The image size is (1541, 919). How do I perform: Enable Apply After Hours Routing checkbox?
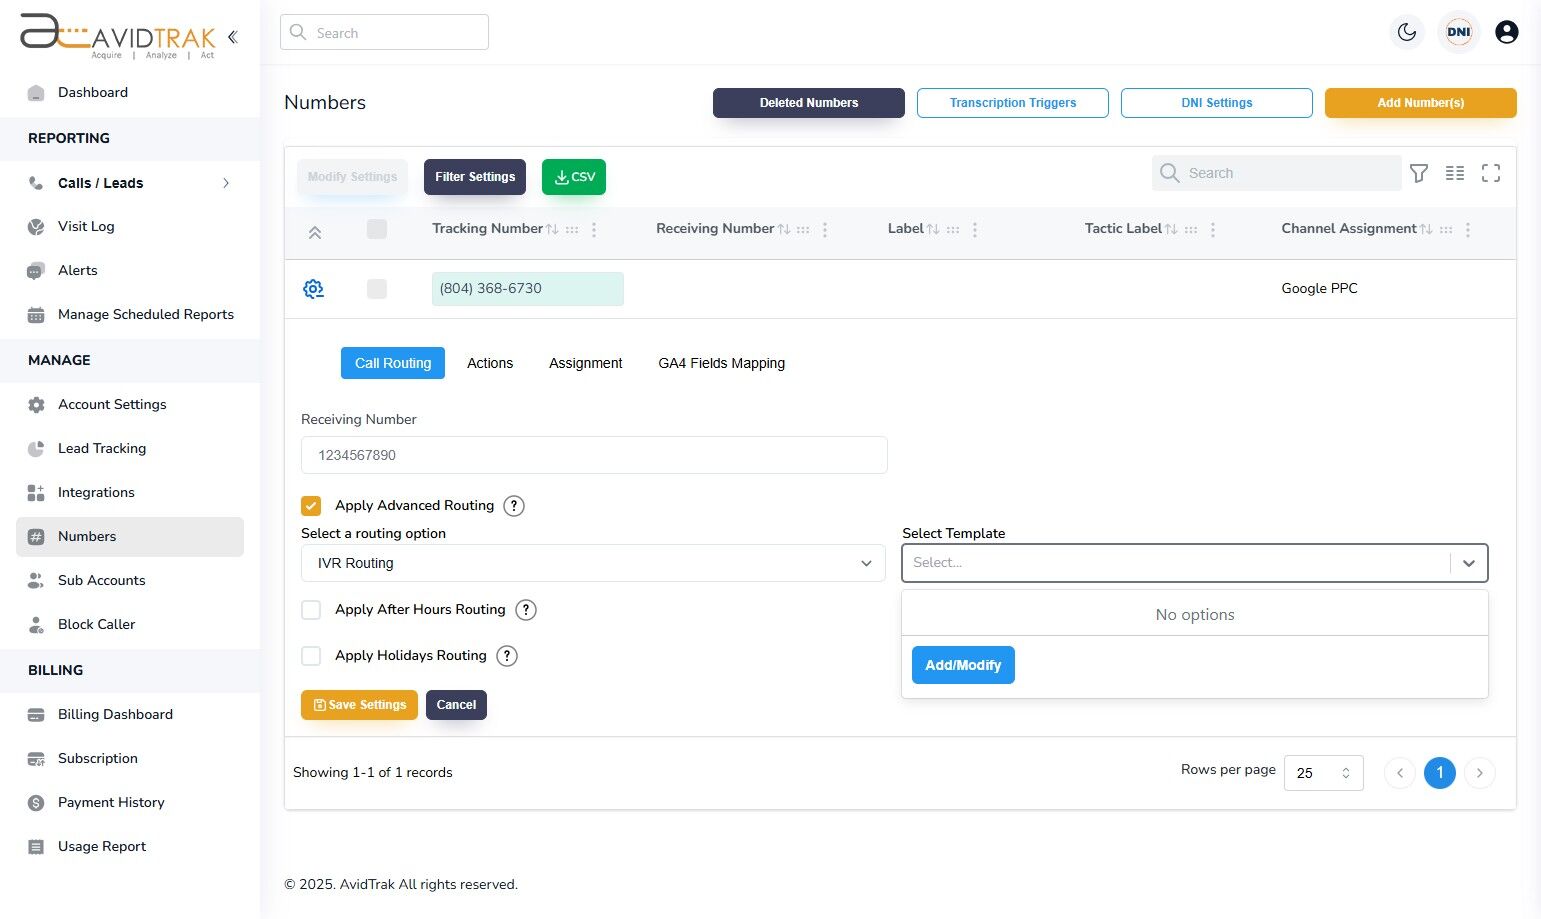pos(311,610)
